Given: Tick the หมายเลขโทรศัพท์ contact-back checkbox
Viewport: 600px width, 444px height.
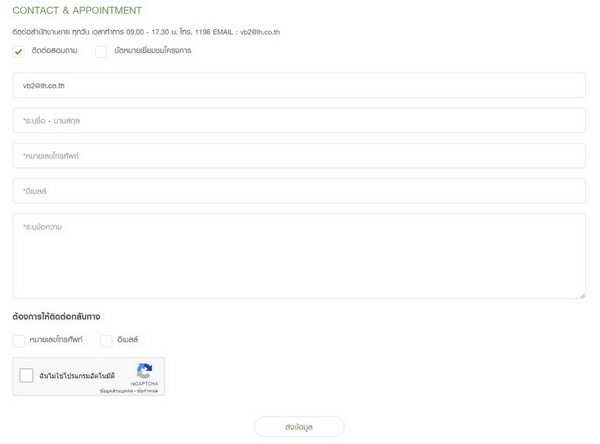Looking at the screenshot, I should coord(19,341).
